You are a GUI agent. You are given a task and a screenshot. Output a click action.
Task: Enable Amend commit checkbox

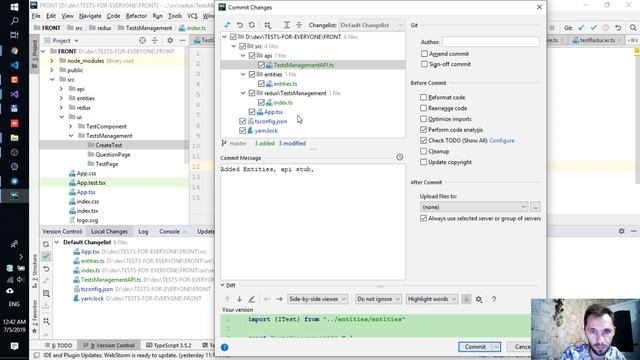424,53
